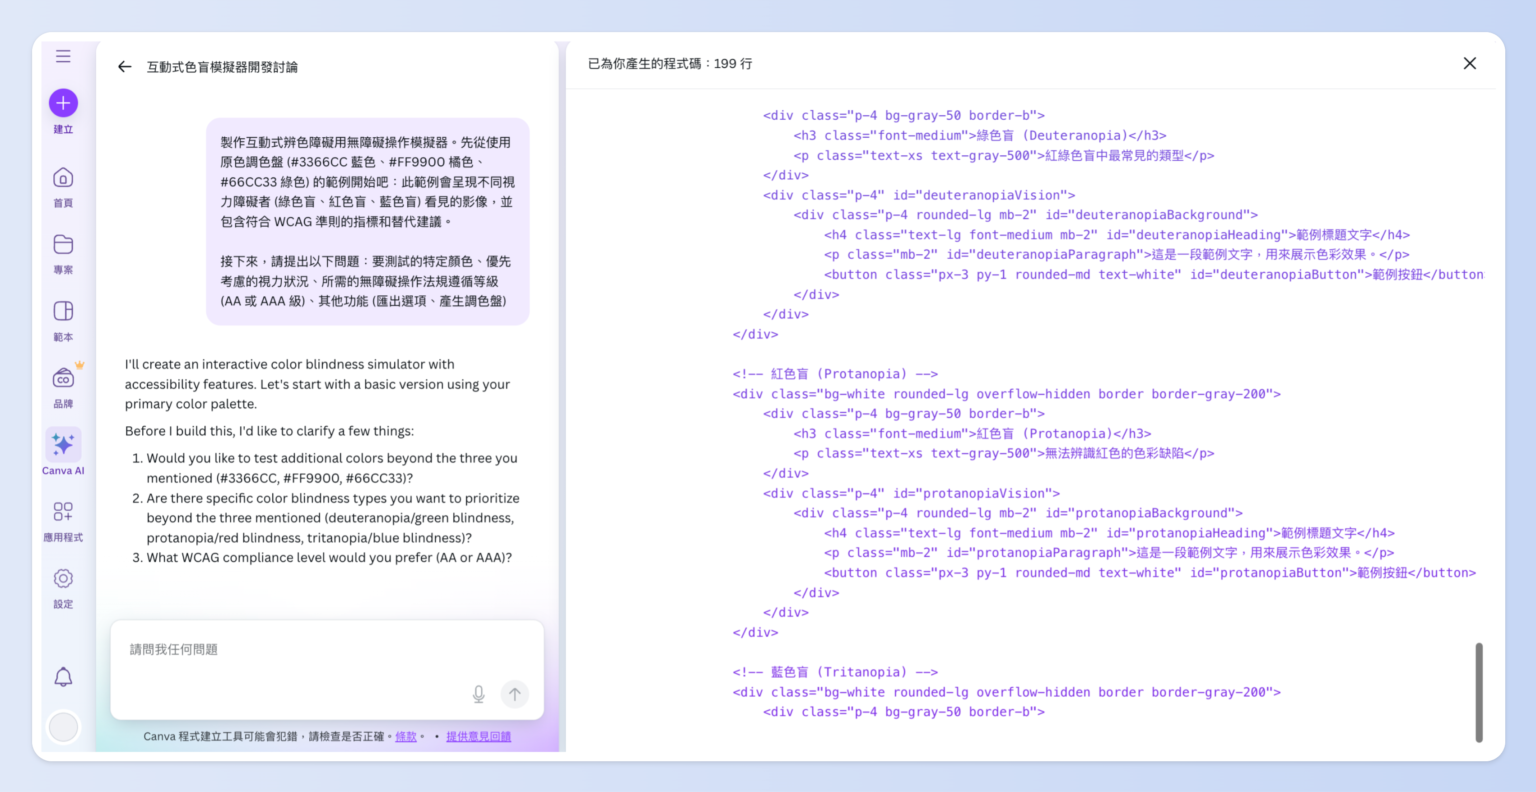Click the code panel scrollbar handle

1479,690
